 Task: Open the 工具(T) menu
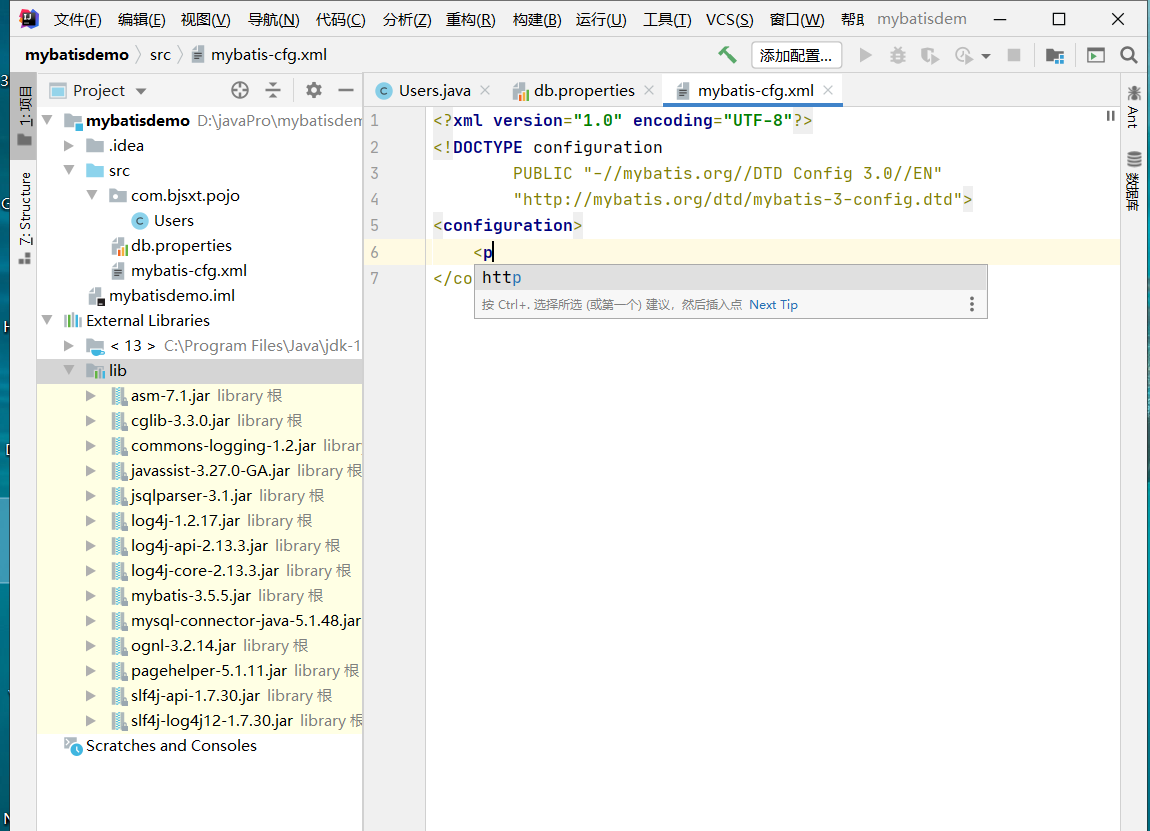(667, 19)
